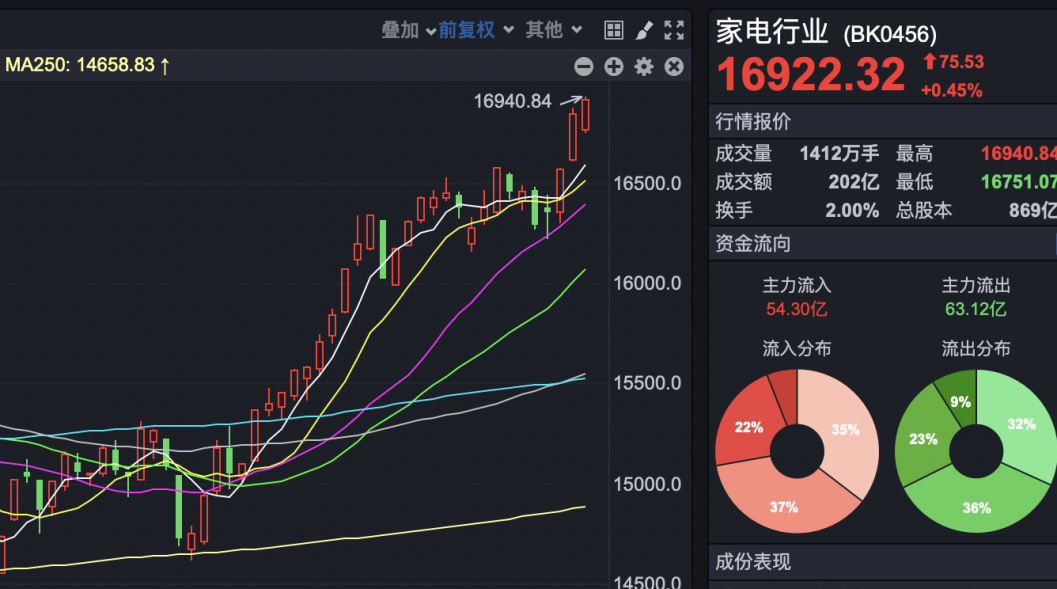Expand the 叠加 overlay dropdown
Image resolution: width=1057 pixels, height=589 pixels.
409,30
